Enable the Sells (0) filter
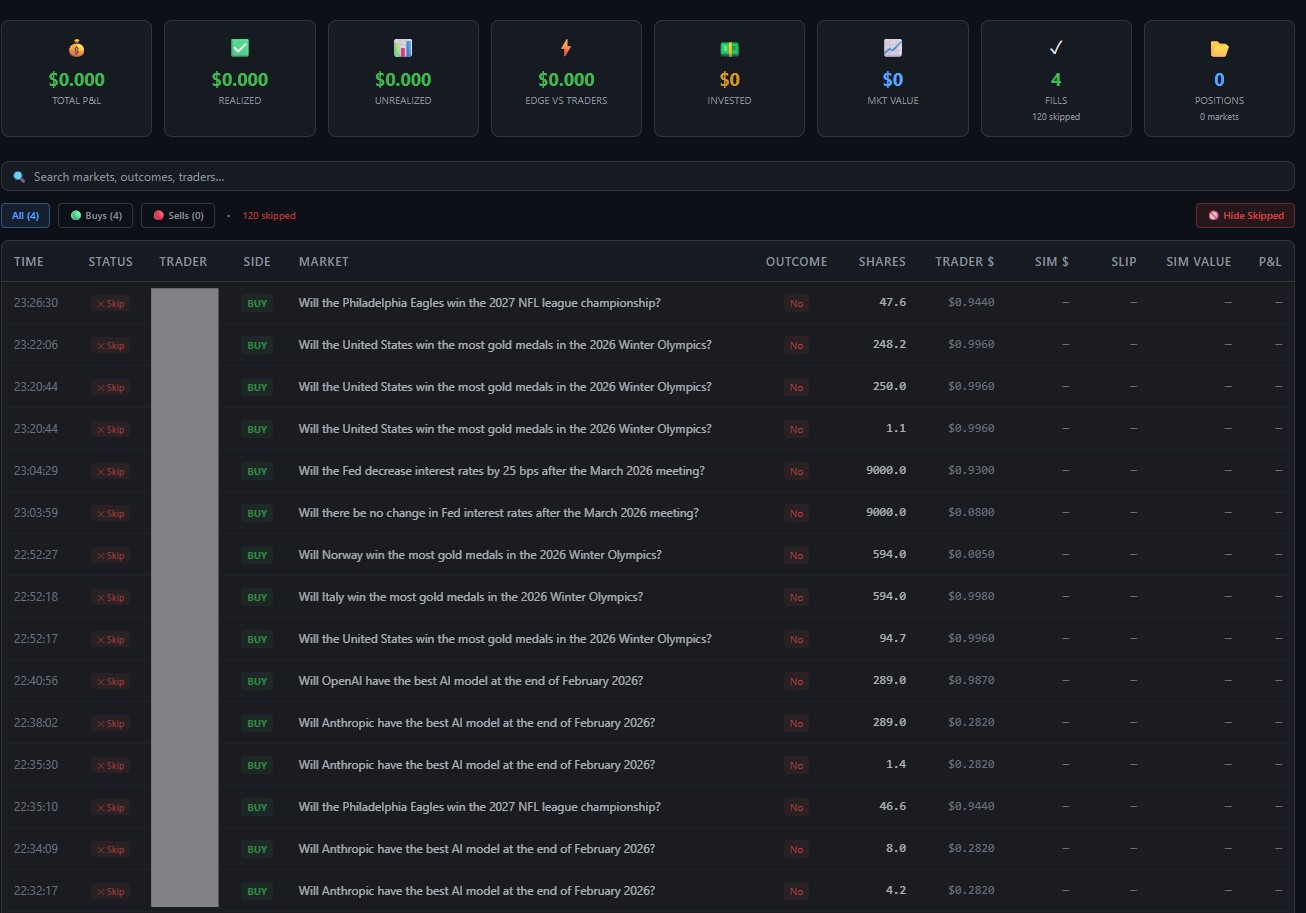This screenshot has width=1306, height=913. pos(177,215)
